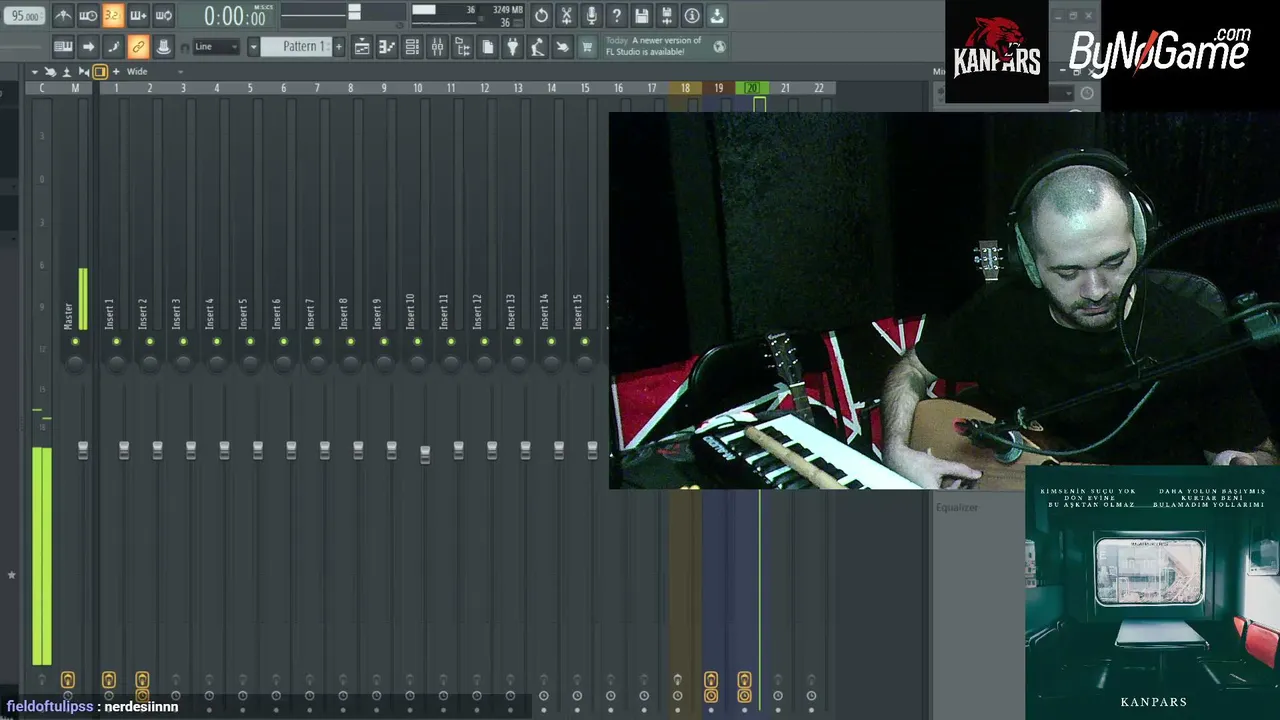
Task: Adjust the tempo value 95.000
Action: pyautogui.click(x=25, y=16)
